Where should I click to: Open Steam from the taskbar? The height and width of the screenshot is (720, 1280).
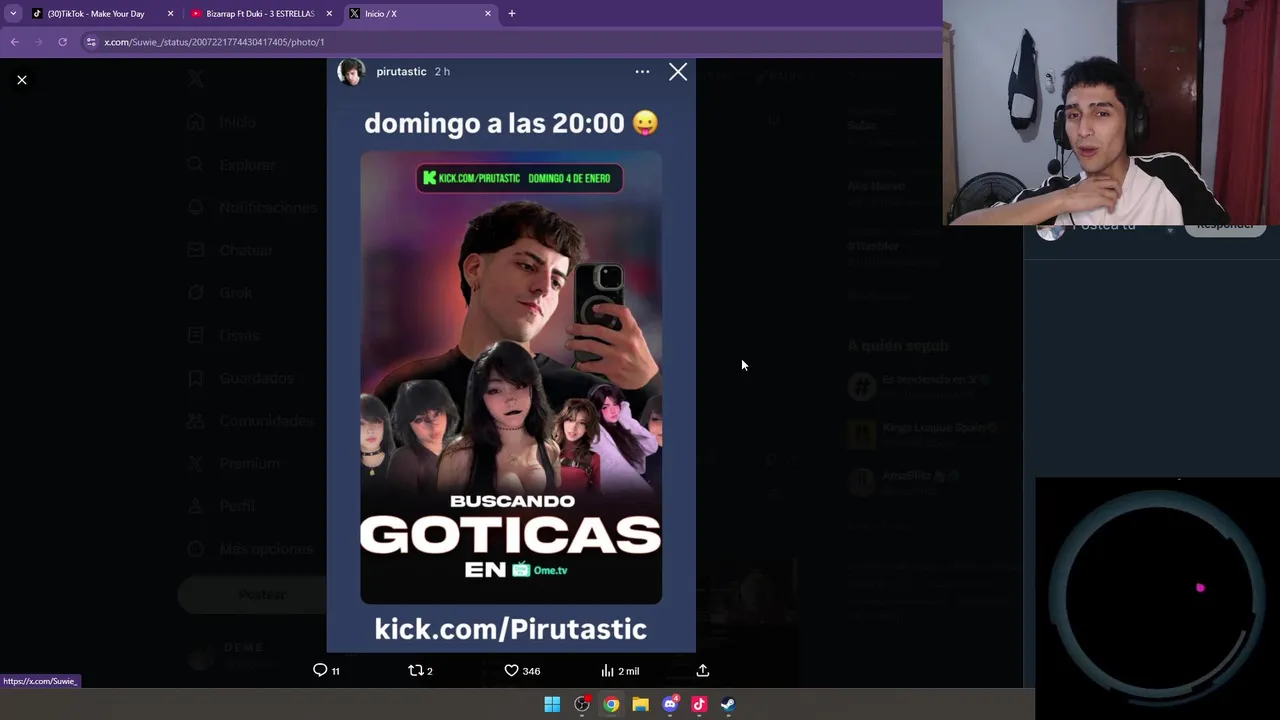728,704
